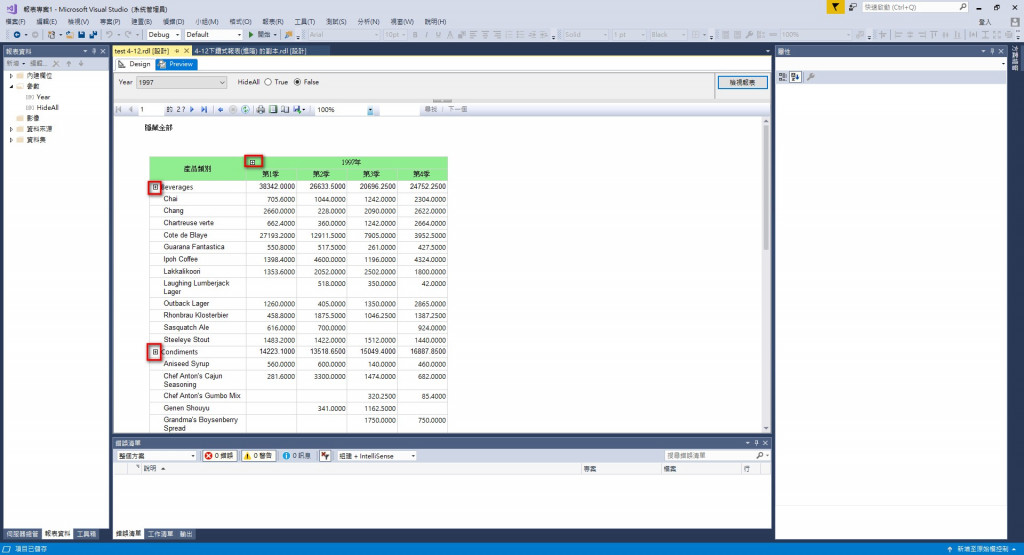This screenshot has height=555, width=1024.
Task: Click search magnifier in error list box
Action: click(x=760, y=455)
